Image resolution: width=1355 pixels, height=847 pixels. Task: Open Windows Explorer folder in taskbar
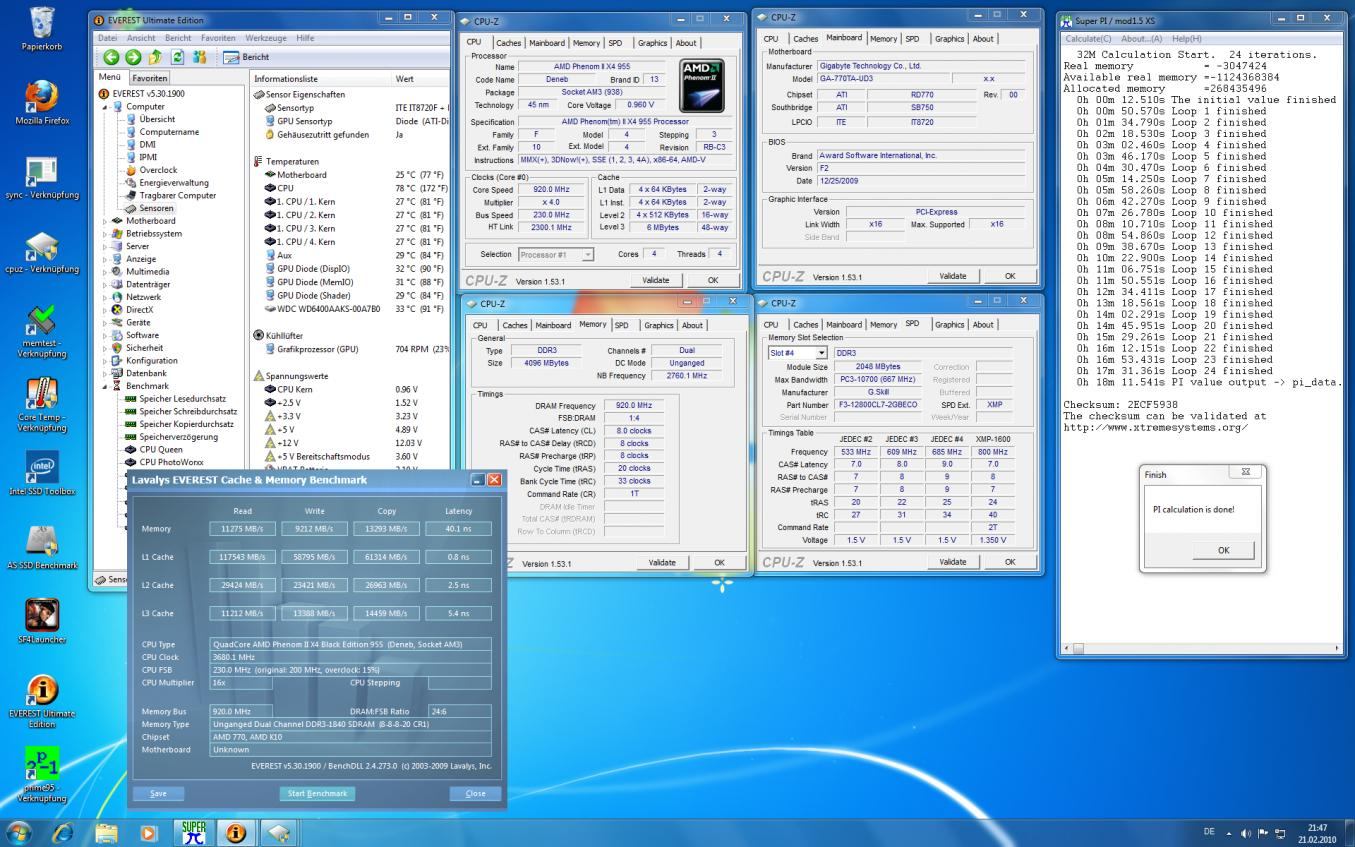click(x=106, y=831)
